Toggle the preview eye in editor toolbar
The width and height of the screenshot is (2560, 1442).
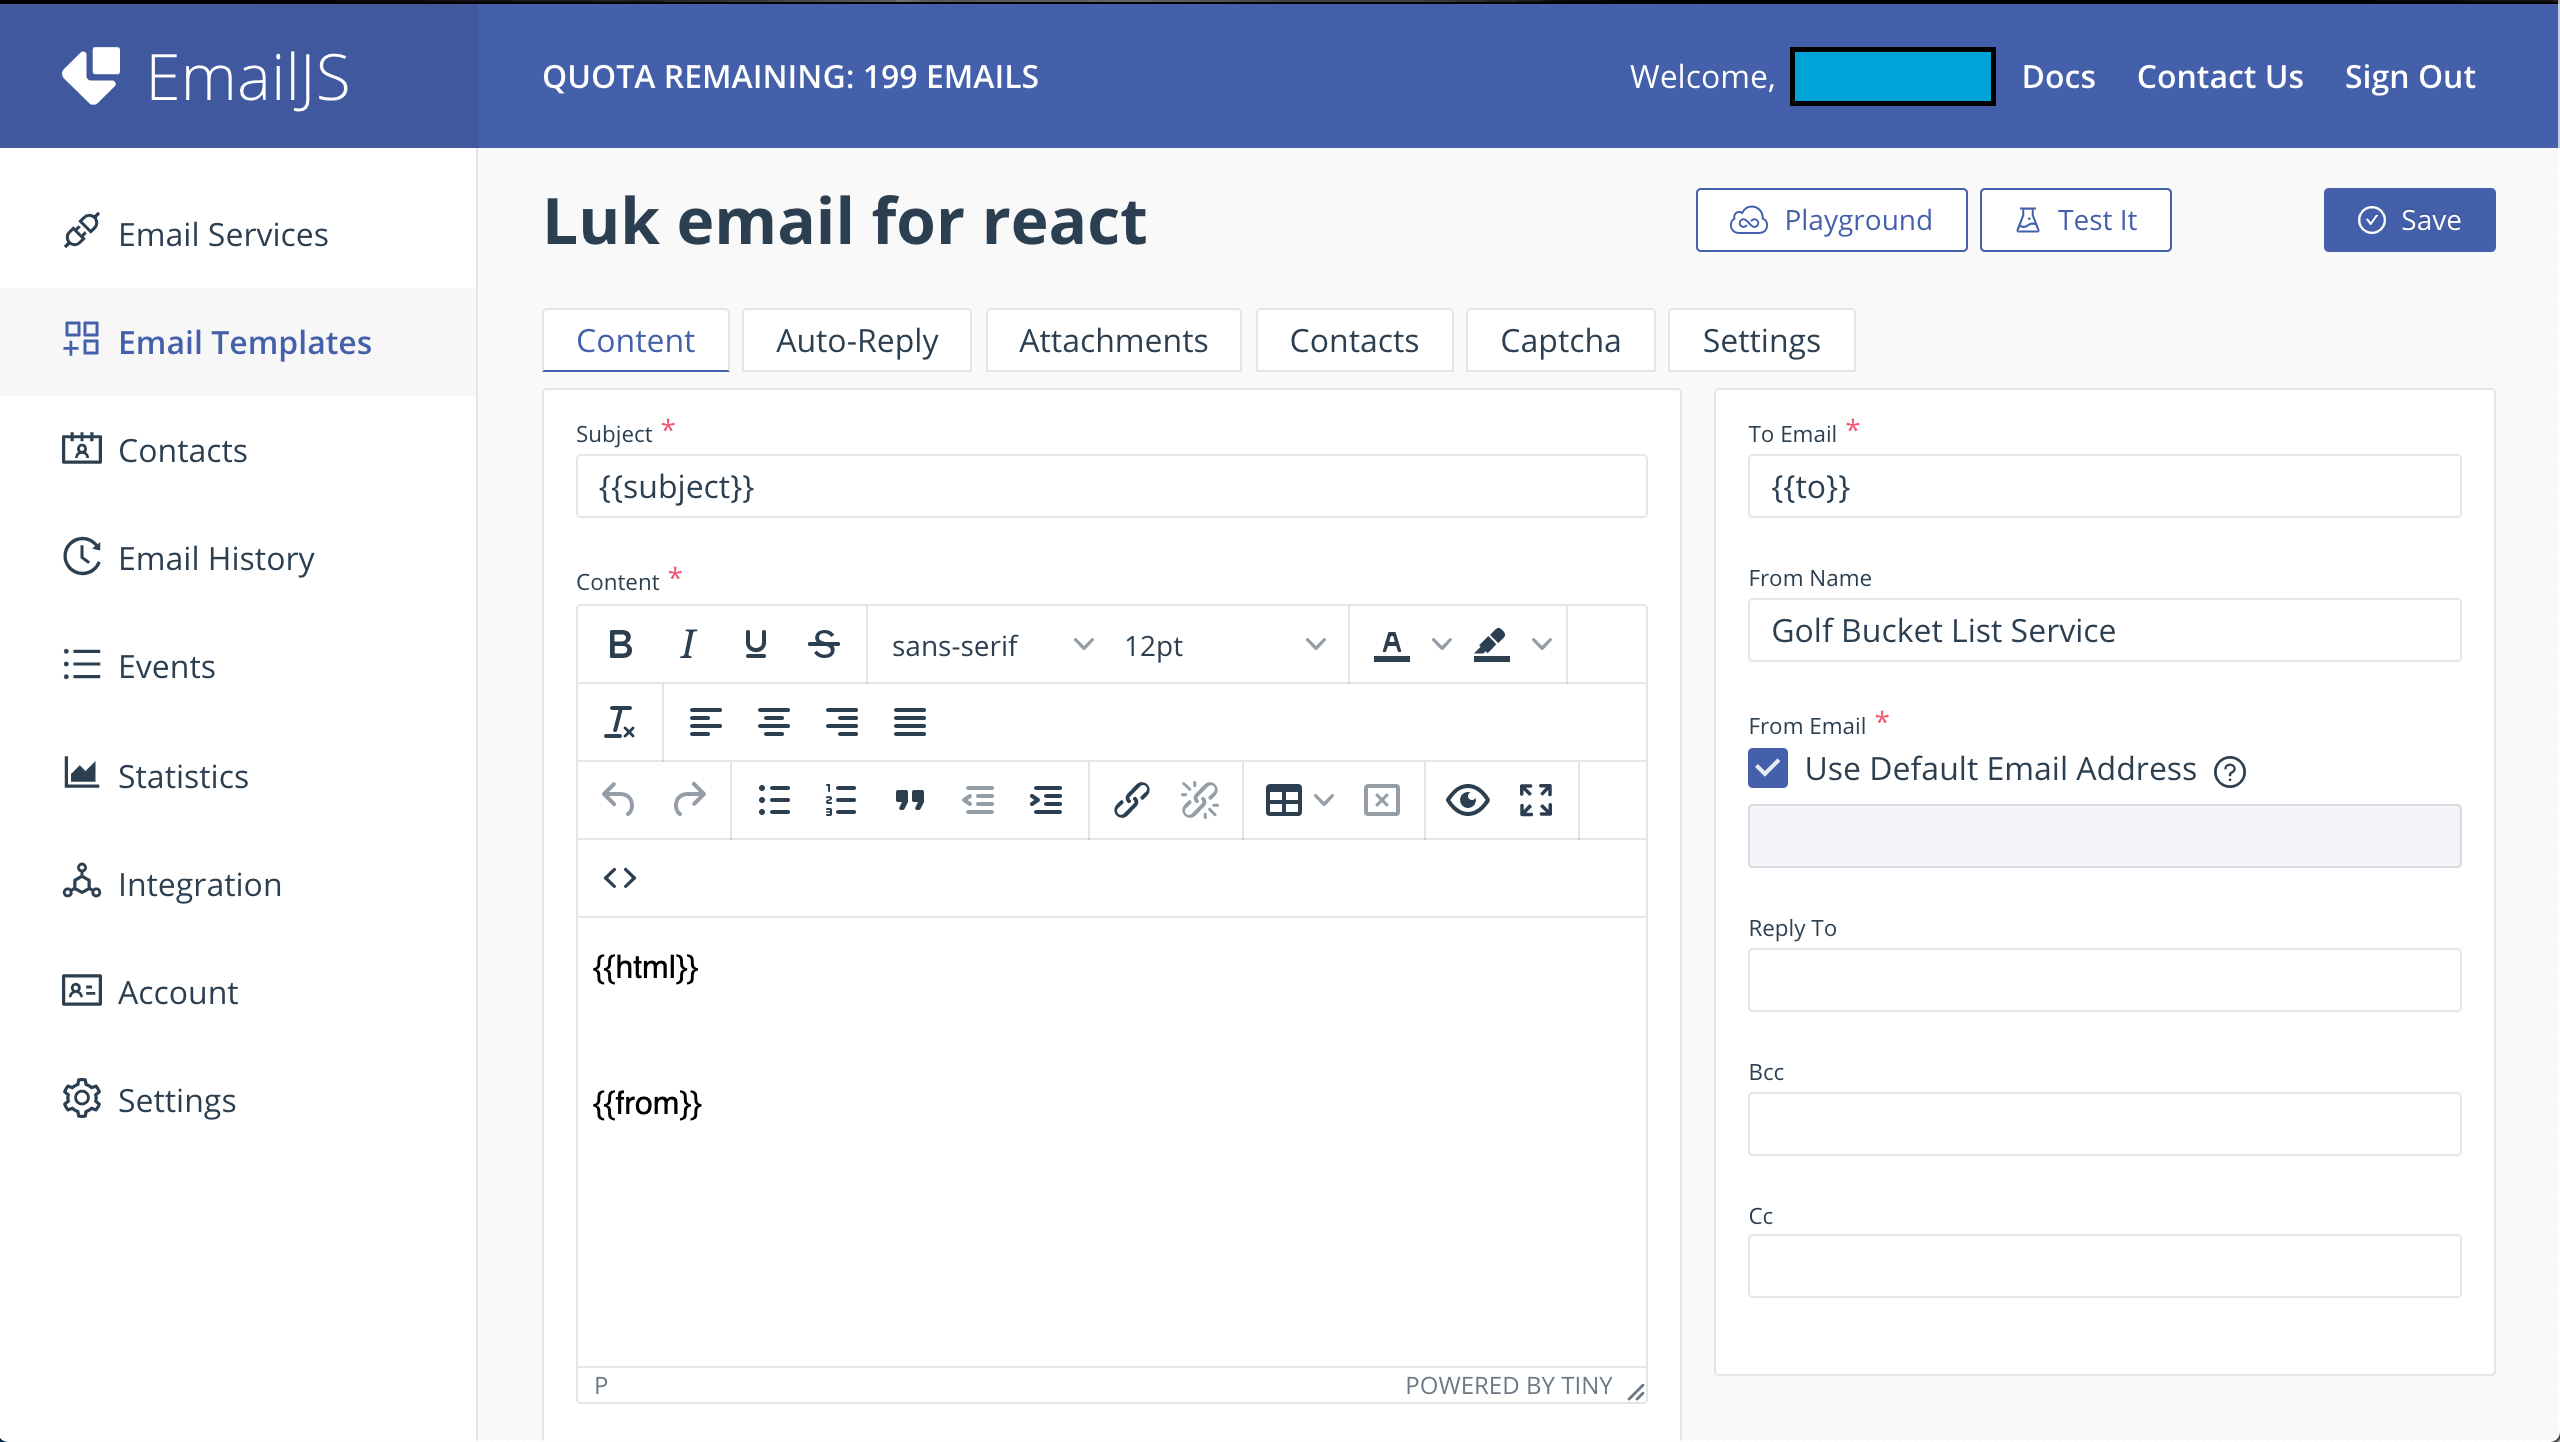(x=1466, y=800)
